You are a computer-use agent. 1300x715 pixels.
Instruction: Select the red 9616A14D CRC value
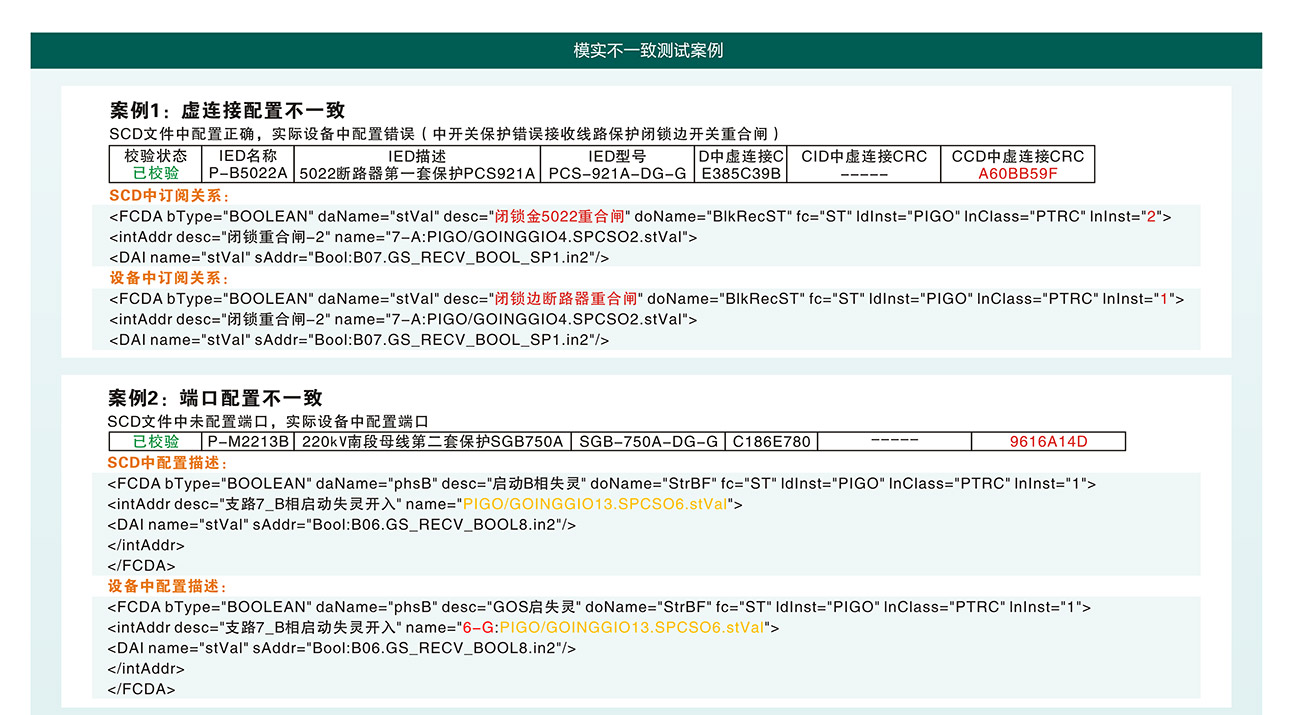pyautogui.click(x=1048, y=441)
